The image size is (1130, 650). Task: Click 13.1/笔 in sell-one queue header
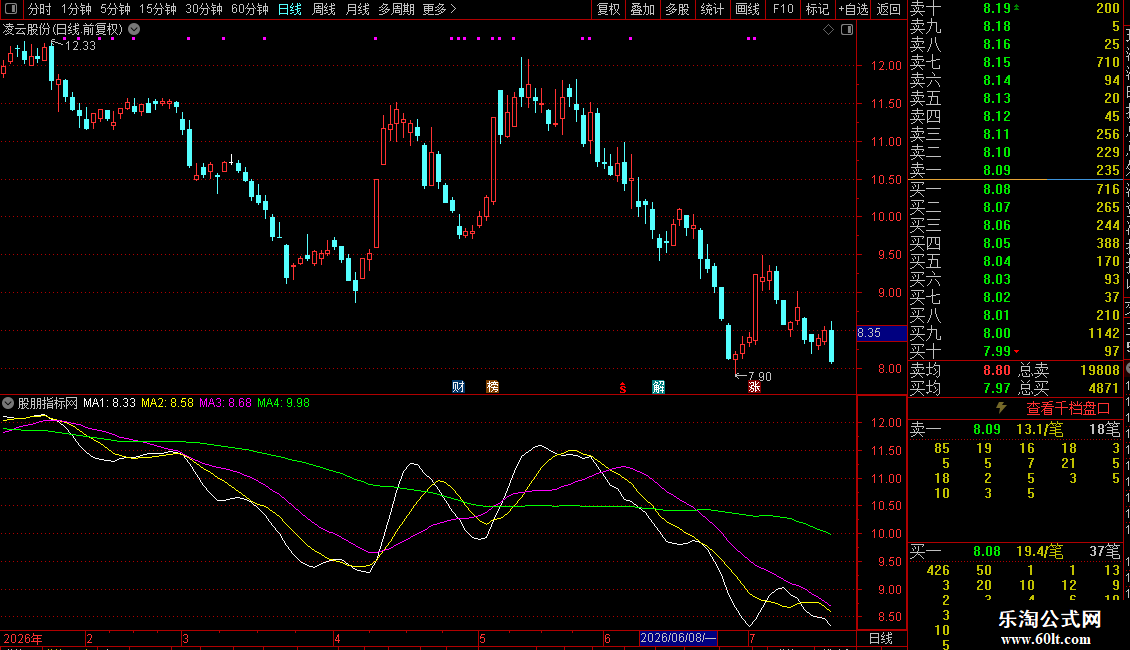[1039, 429]
